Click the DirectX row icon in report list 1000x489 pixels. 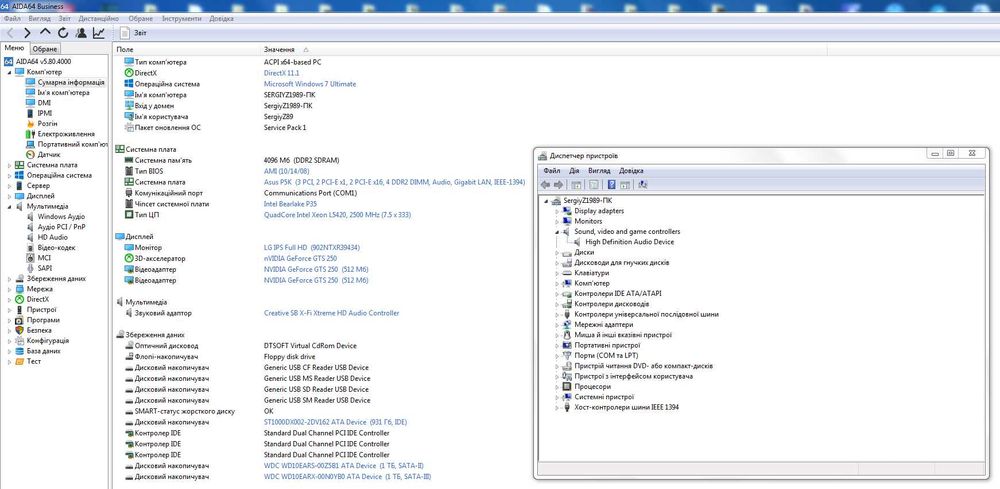(x=128, y=73)
